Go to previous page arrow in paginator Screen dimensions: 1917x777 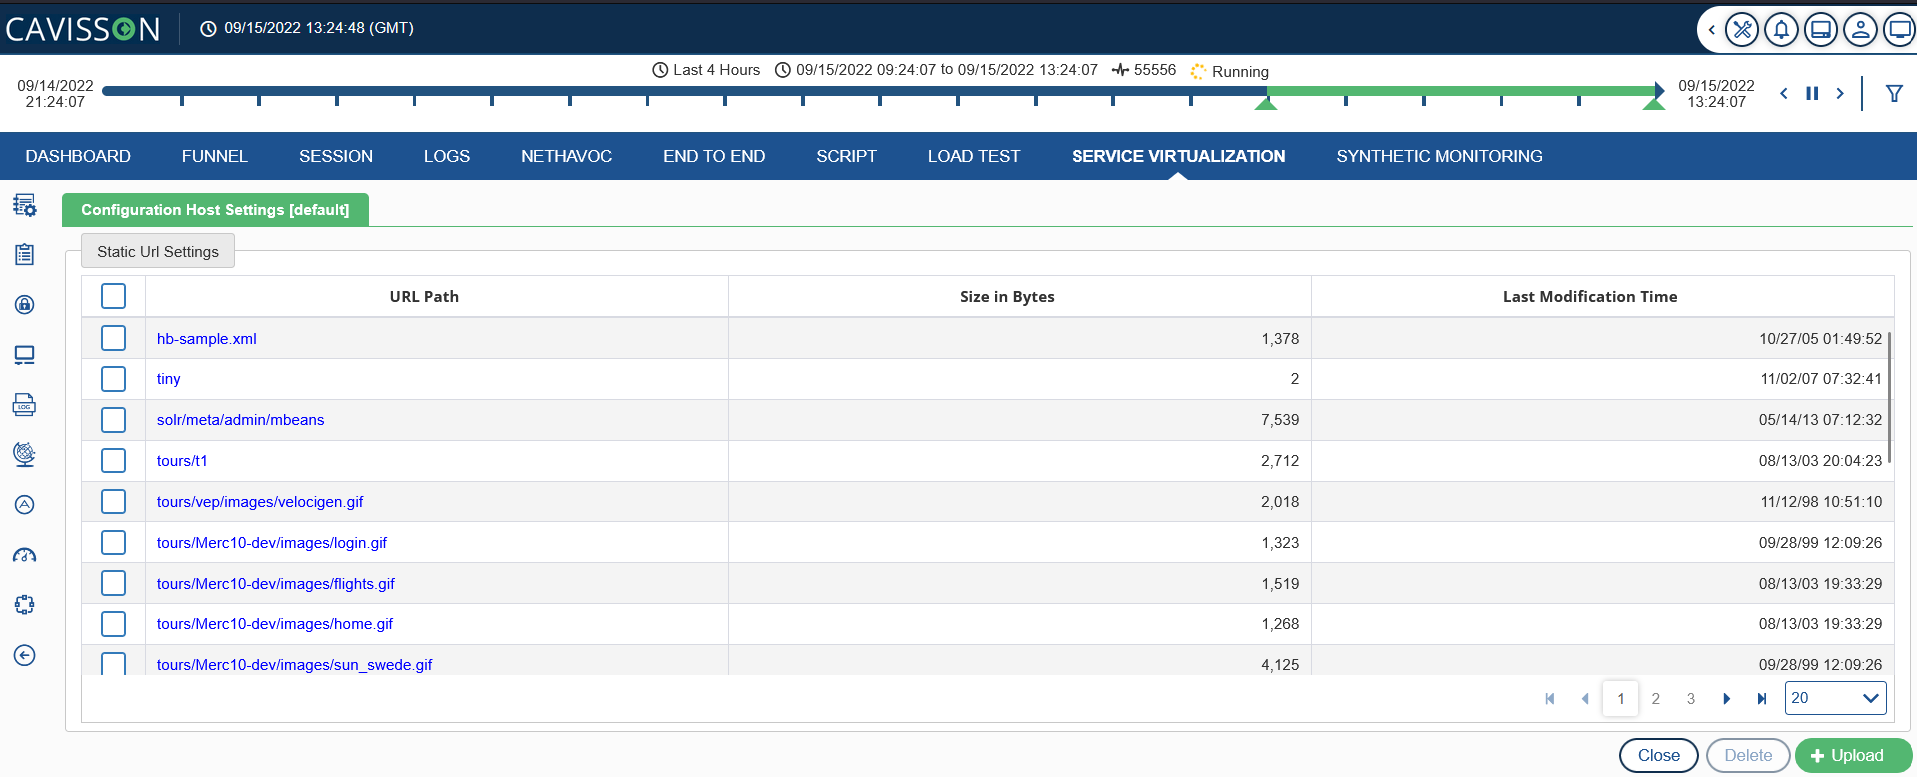tap(1585, 699)
